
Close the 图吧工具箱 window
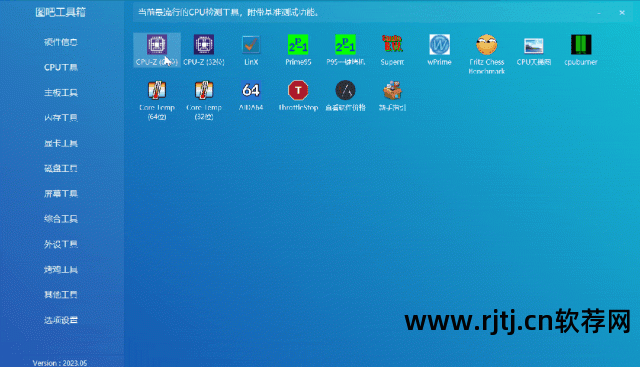pyautogui.click(x=622, y=13)
